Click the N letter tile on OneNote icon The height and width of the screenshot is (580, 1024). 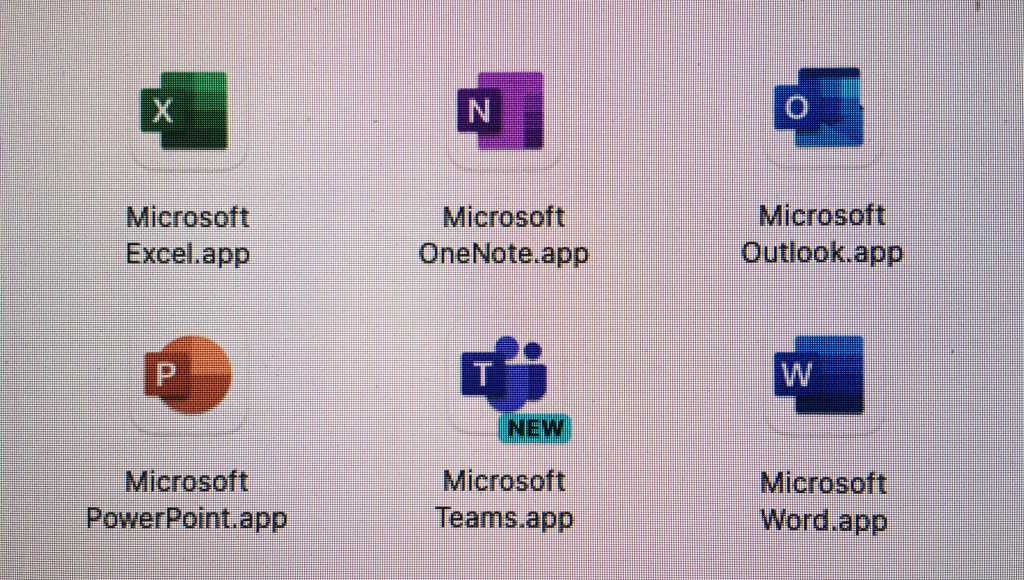coord(478,112)
